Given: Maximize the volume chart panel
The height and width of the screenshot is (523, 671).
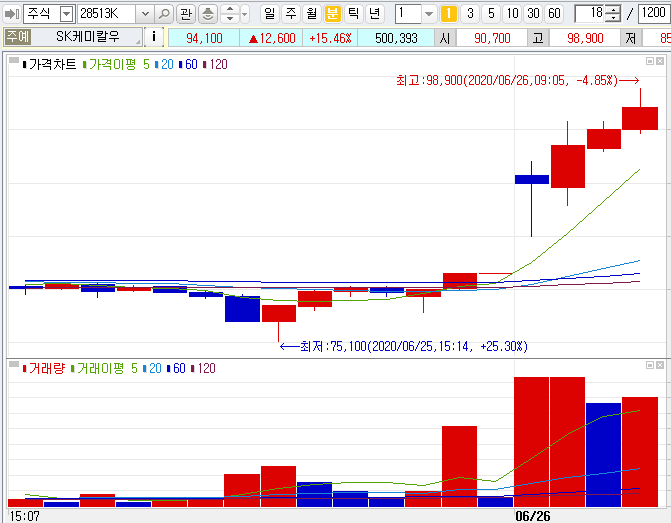Looking at the screenshot, I should [650, 365].
